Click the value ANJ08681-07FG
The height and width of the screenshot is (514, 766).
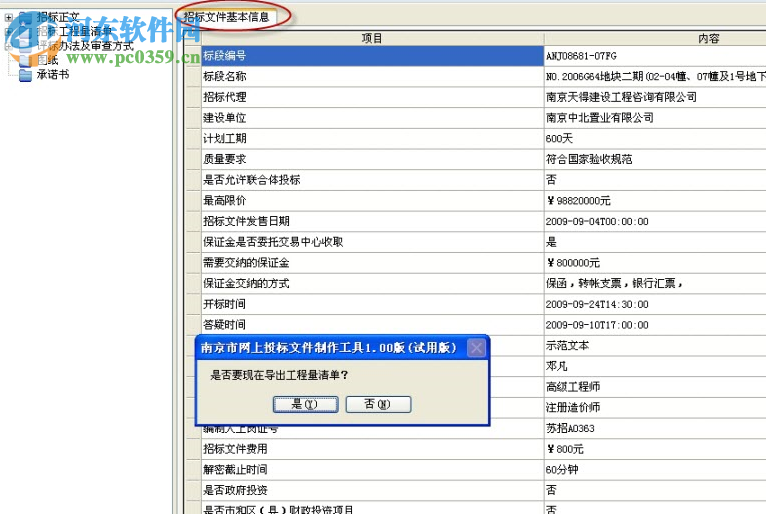pyautogui.click(x=581, y=56)
